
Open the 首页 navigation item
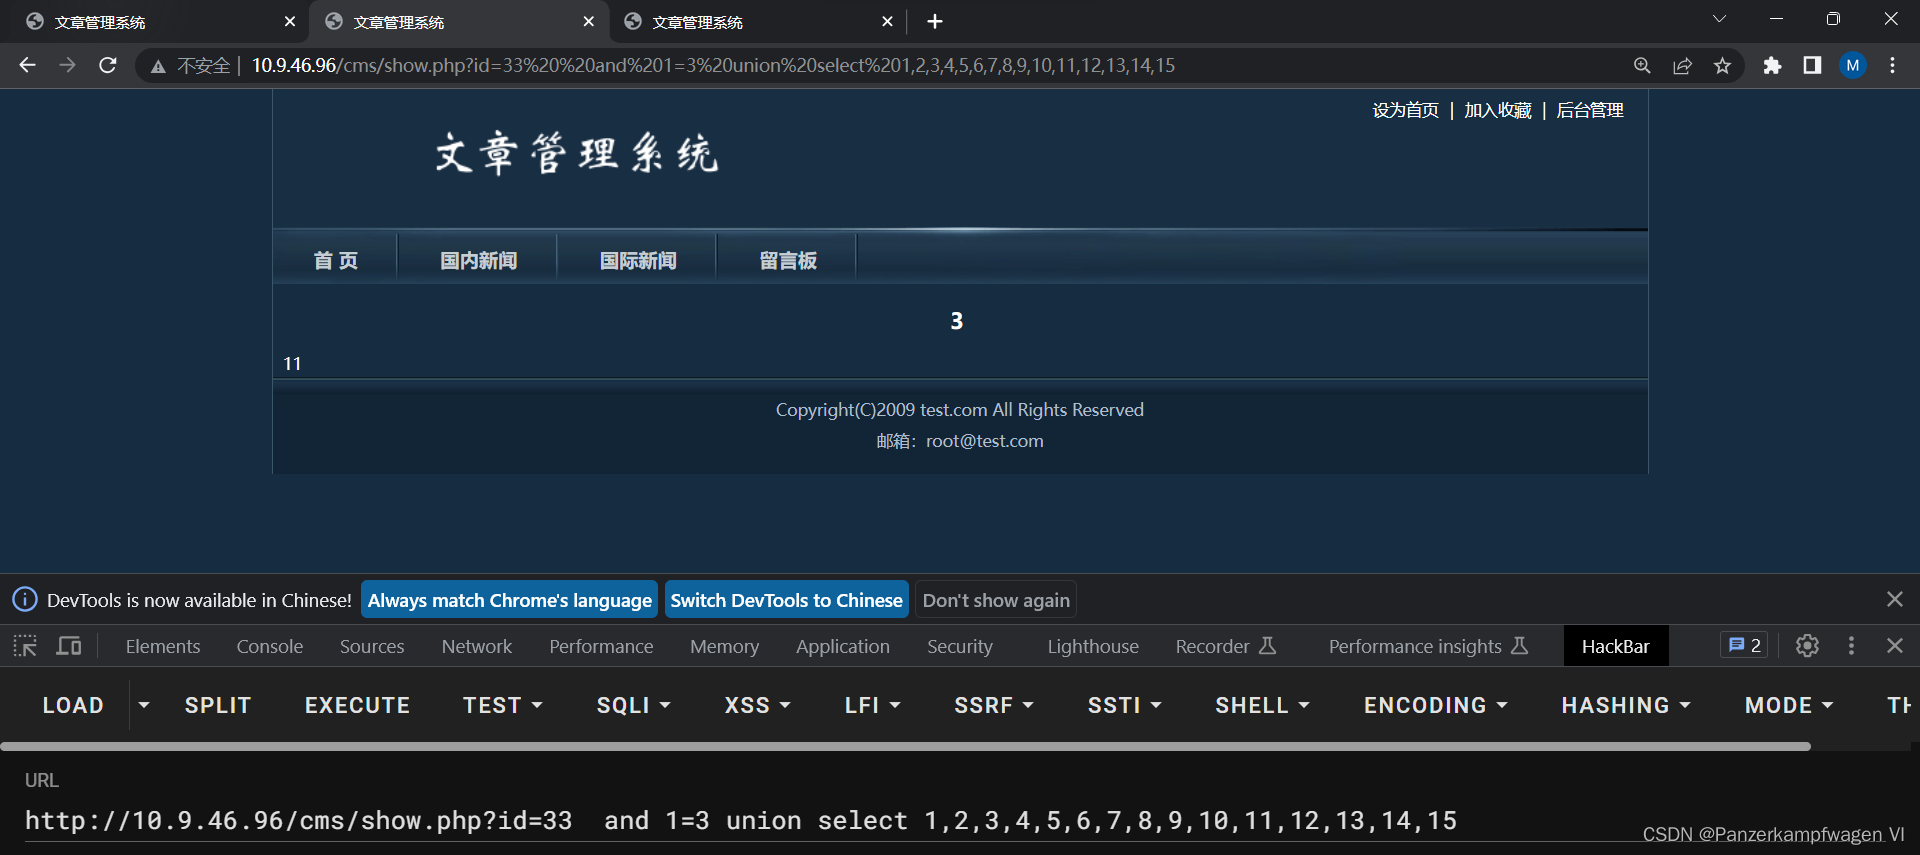point(335,260)
